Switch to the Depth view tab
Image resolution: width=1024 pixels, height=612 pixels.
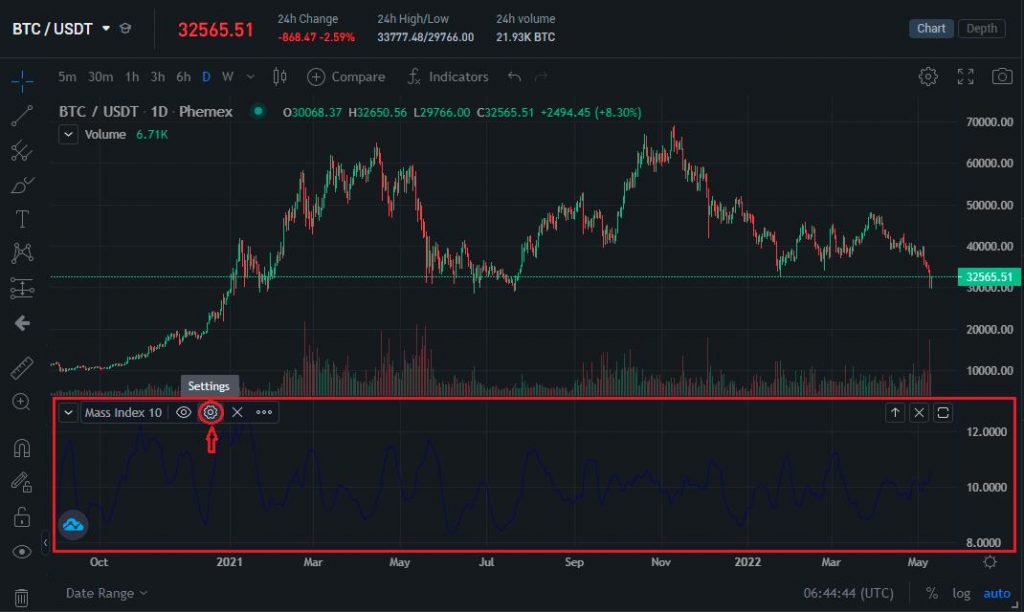[x=981, y=28]
